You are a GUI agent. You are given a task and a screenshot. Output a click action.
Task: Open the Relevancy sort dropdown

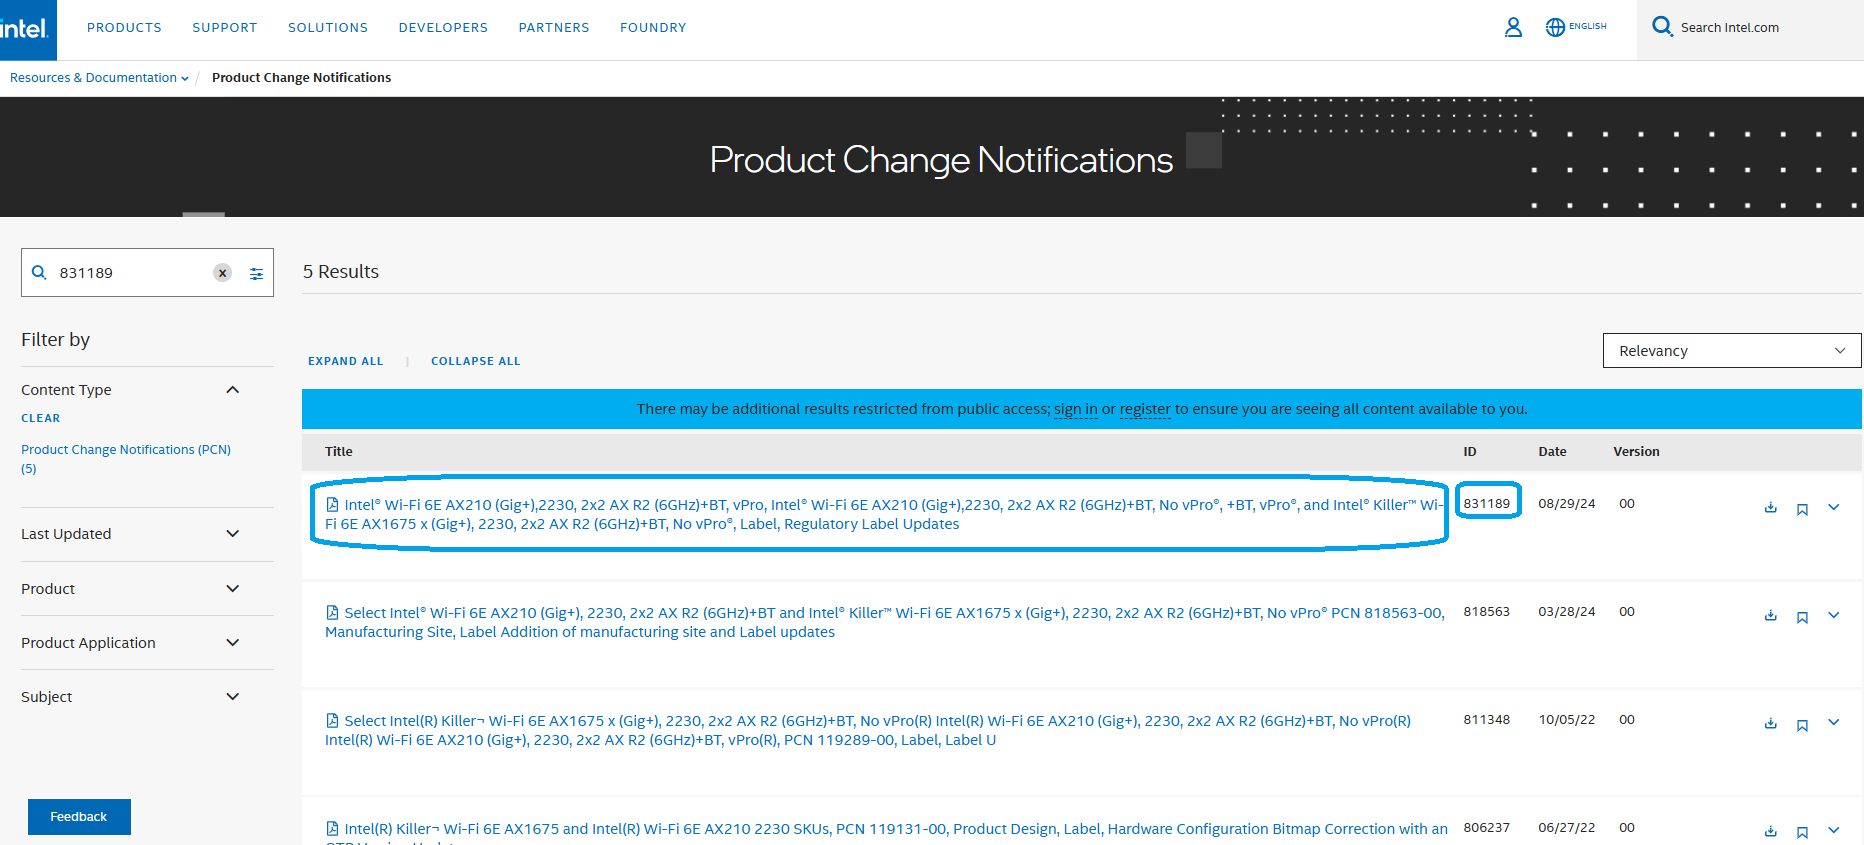[x=1732, y=351]
